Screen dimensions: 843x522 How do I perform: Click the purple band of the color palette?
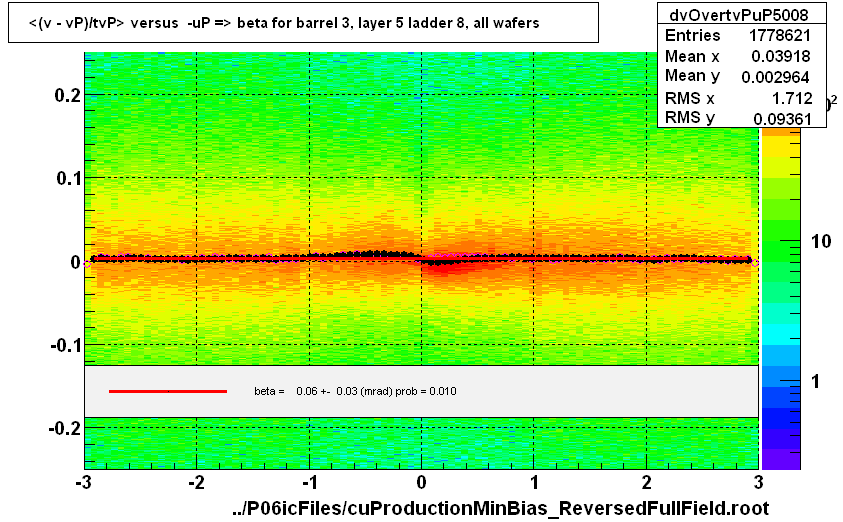pos(781,459)
